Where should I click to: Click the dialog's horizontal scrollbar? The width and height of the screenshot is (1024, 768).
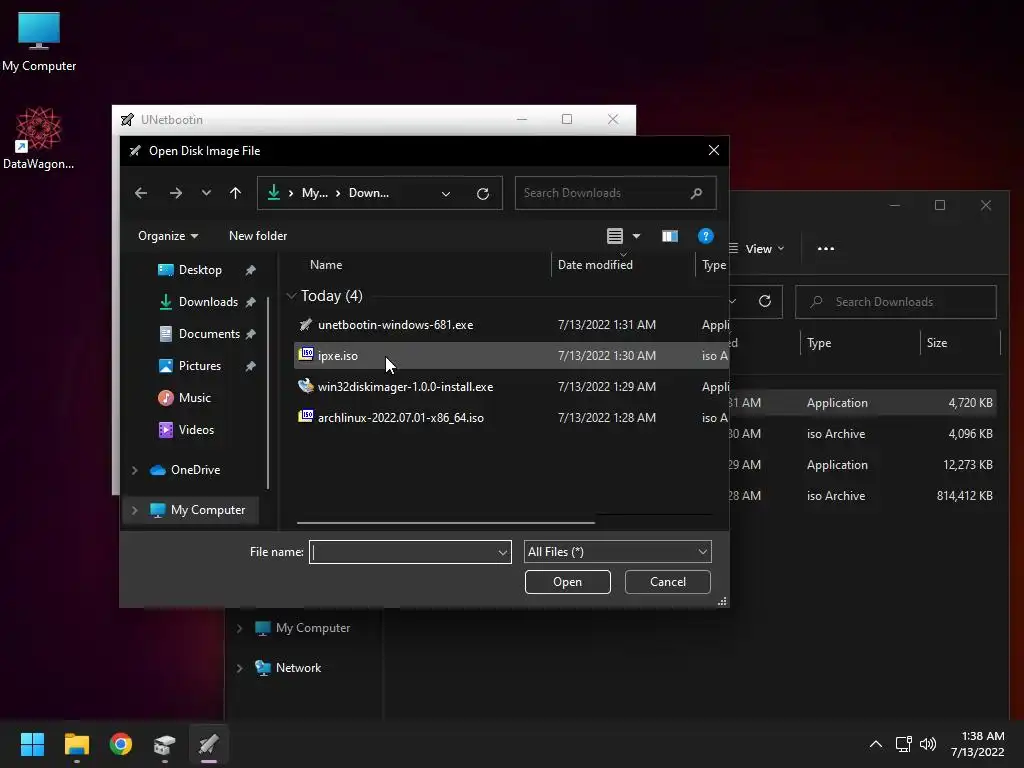pyautogui.click(x=445, y=522)
